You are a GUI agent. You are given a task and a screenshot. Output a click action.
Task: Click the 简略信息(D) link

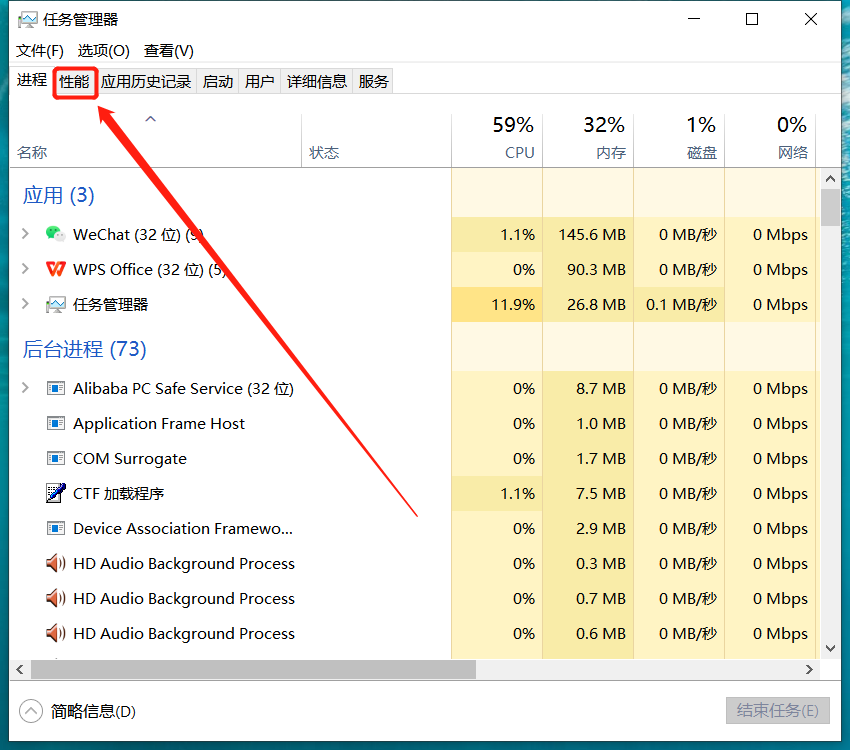93,711
